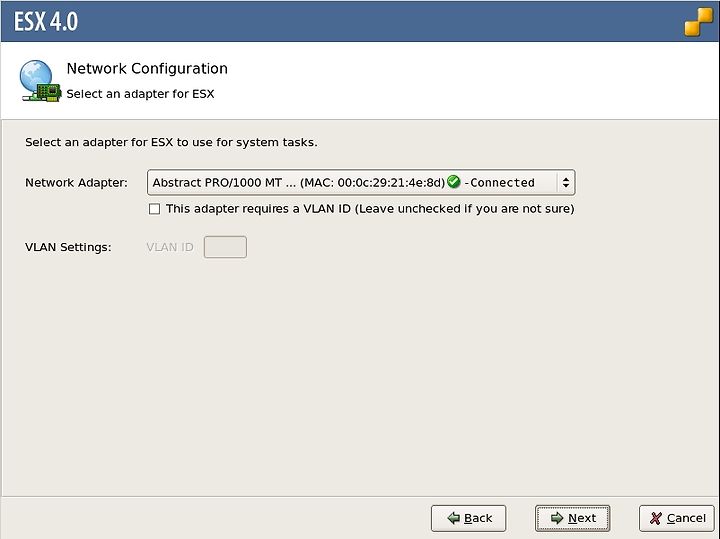
Task: Click the VMware boxes logo icon
Action: [x=698, y=22]
